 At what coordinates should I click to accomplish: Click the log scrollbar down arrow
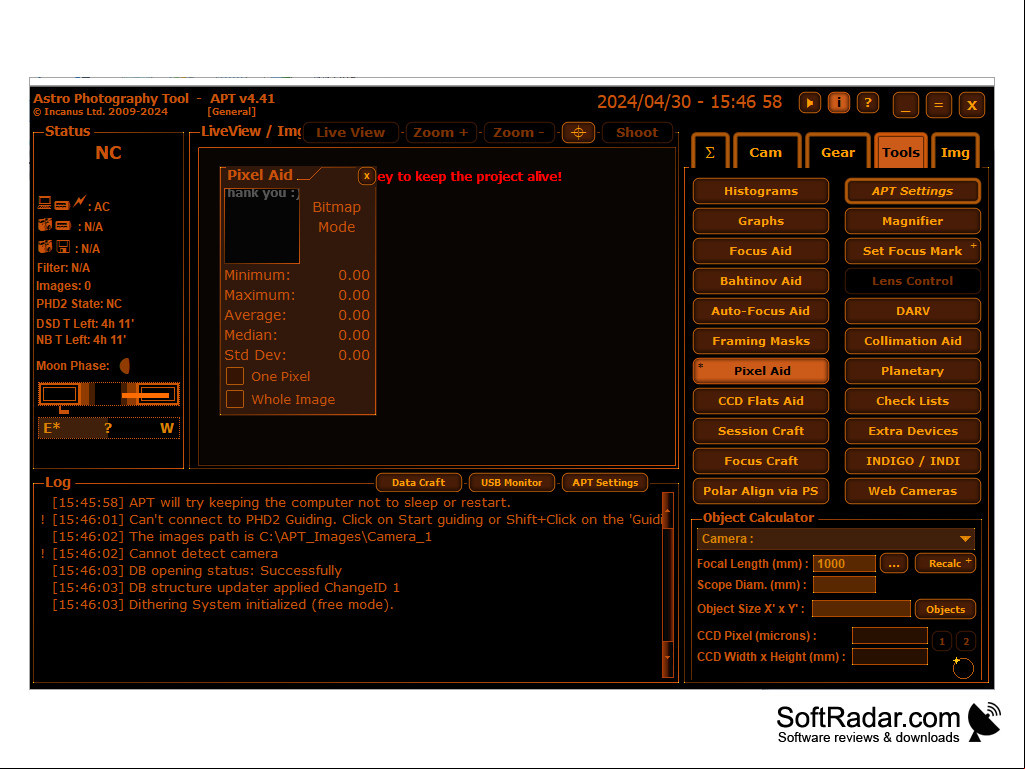tap(667, 658)
